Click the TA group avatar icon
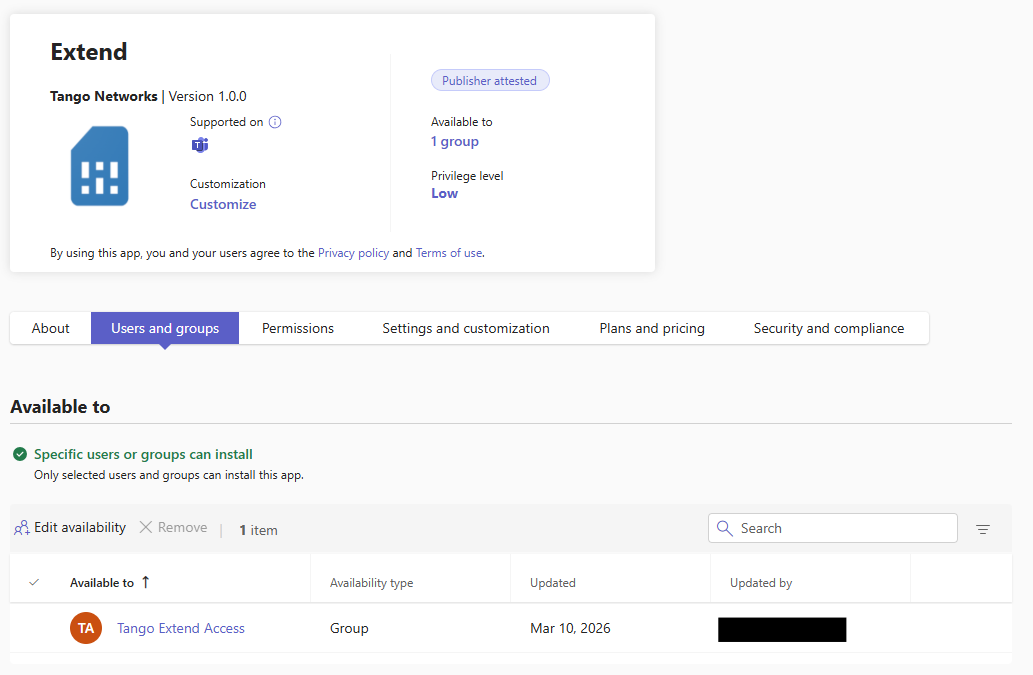 (86, 628)
